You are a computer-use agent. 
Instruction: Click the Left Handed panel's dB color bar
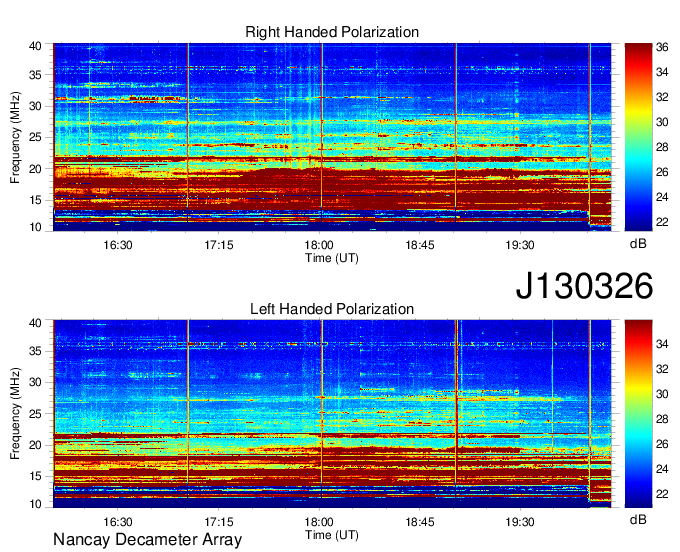pos(638,414)
